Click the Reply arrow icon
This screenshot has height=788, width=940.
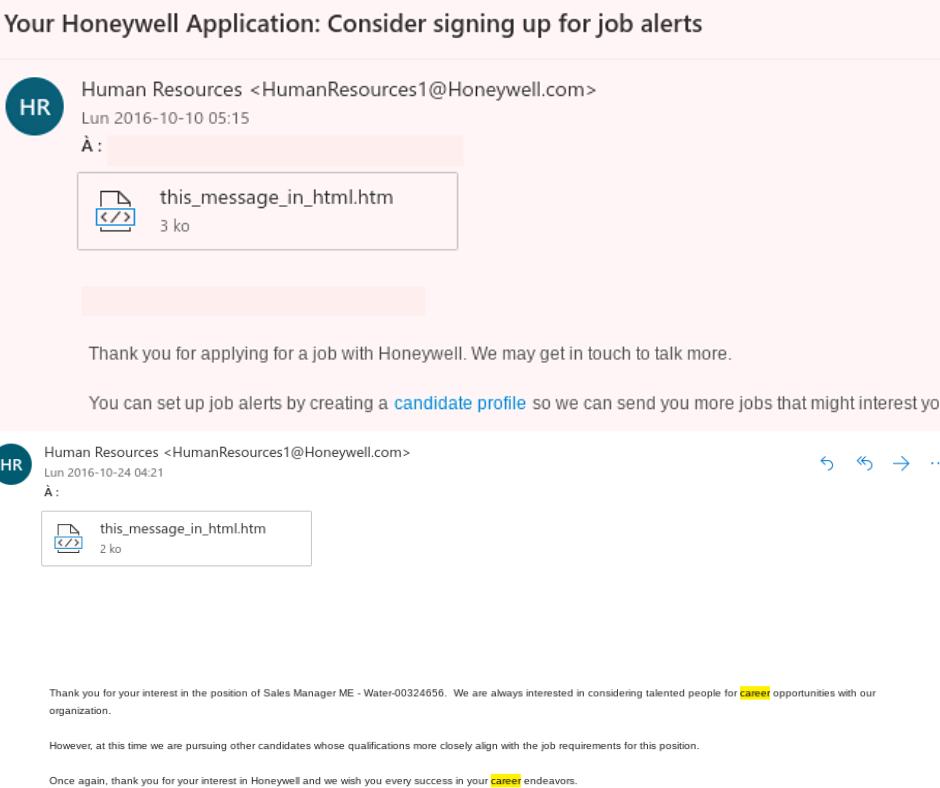point(827,463)
